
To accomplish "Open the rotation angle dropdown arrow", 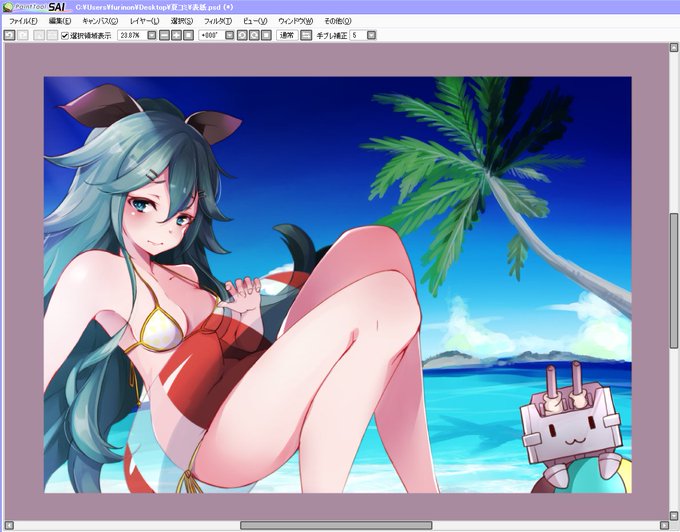I will point(229,36).
